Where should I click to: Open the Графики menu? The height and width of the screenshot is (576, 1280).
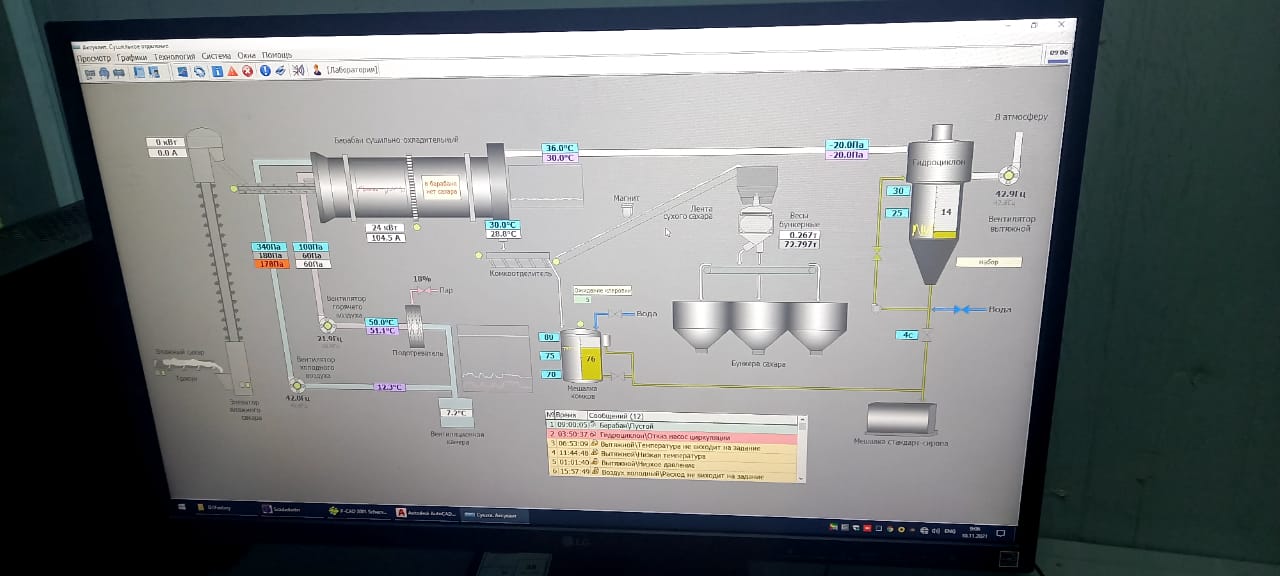131,58
